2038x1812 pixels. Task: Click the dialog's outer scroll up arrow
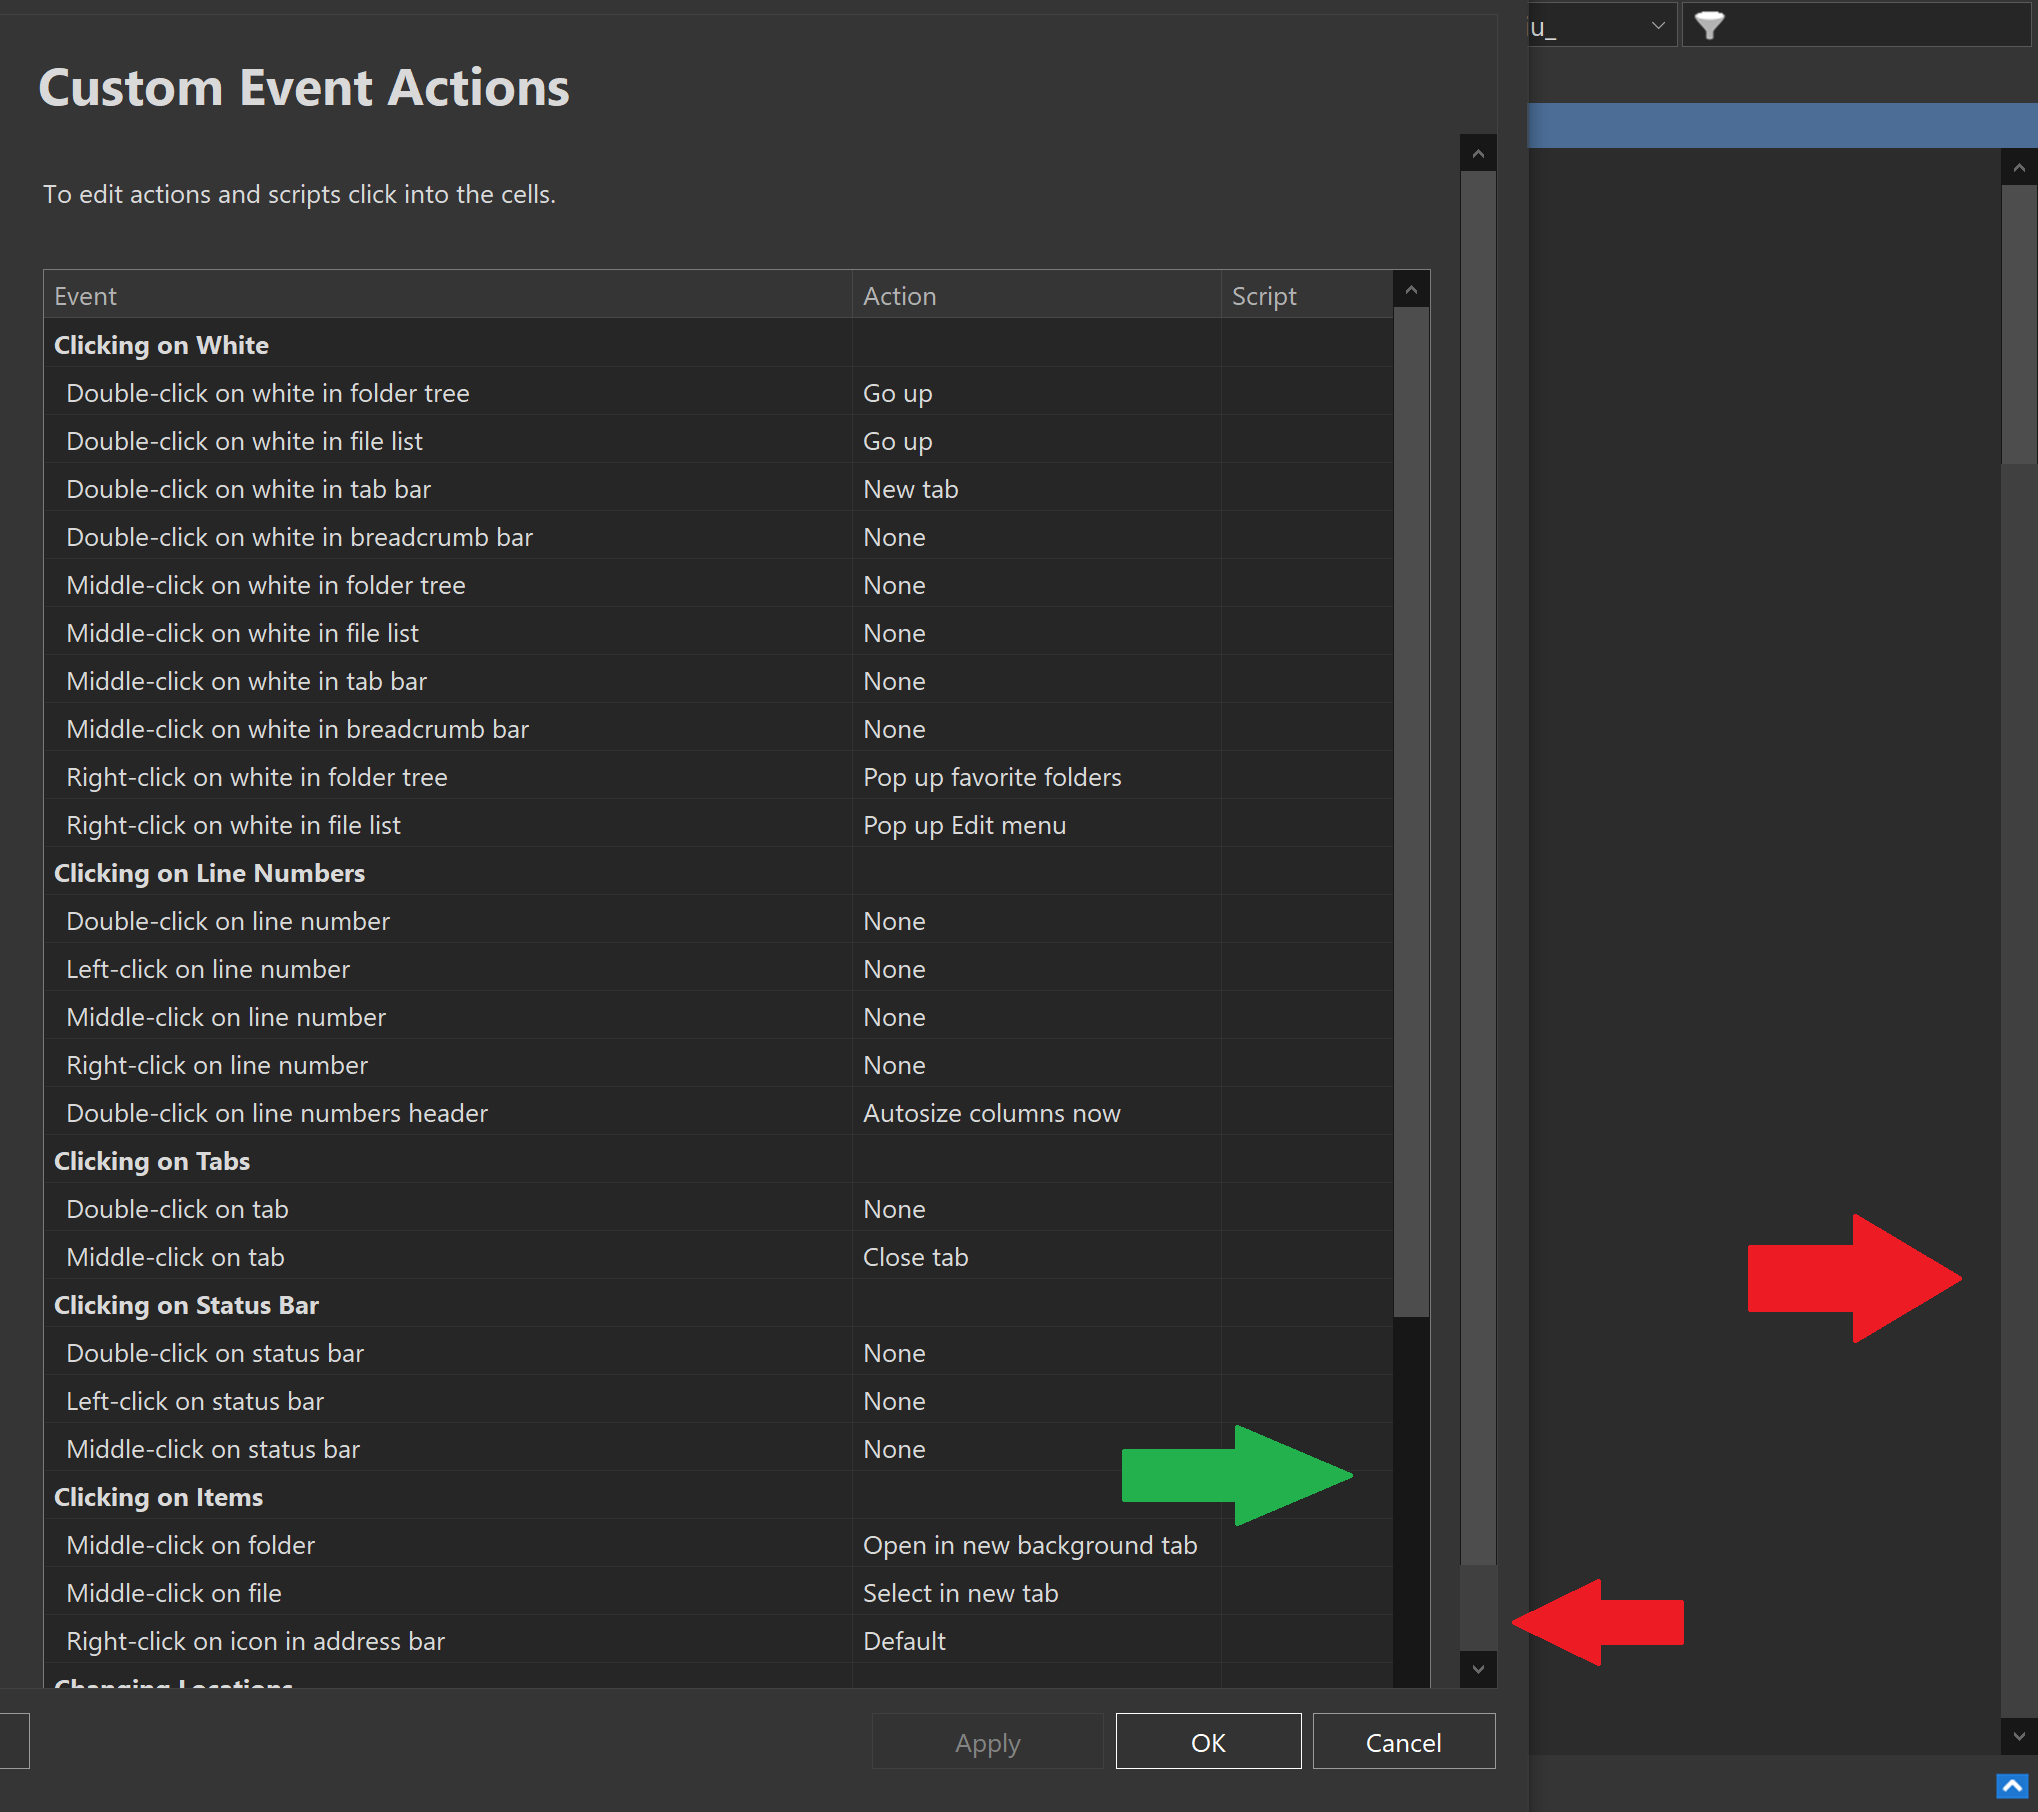click(x=1478, y=153)
